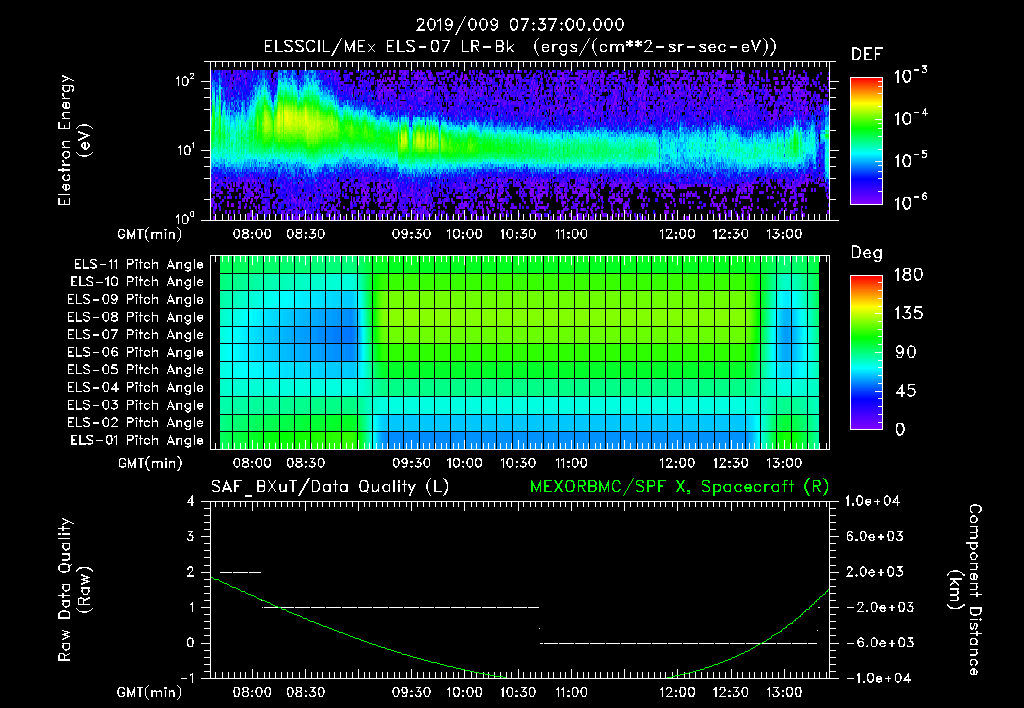Click the ELS-01 Pitch Angle row label

tap(136, 440)
